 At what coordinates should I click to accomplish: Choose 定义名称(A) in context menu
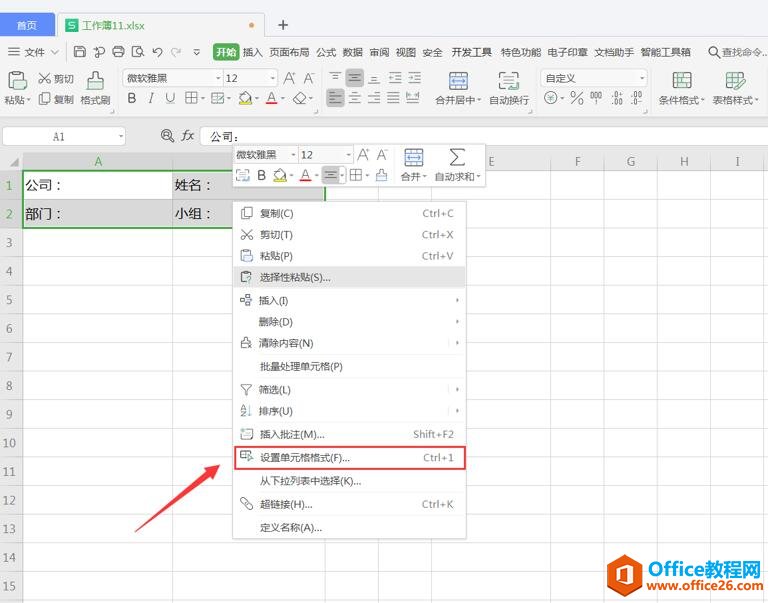coord(349,527)
